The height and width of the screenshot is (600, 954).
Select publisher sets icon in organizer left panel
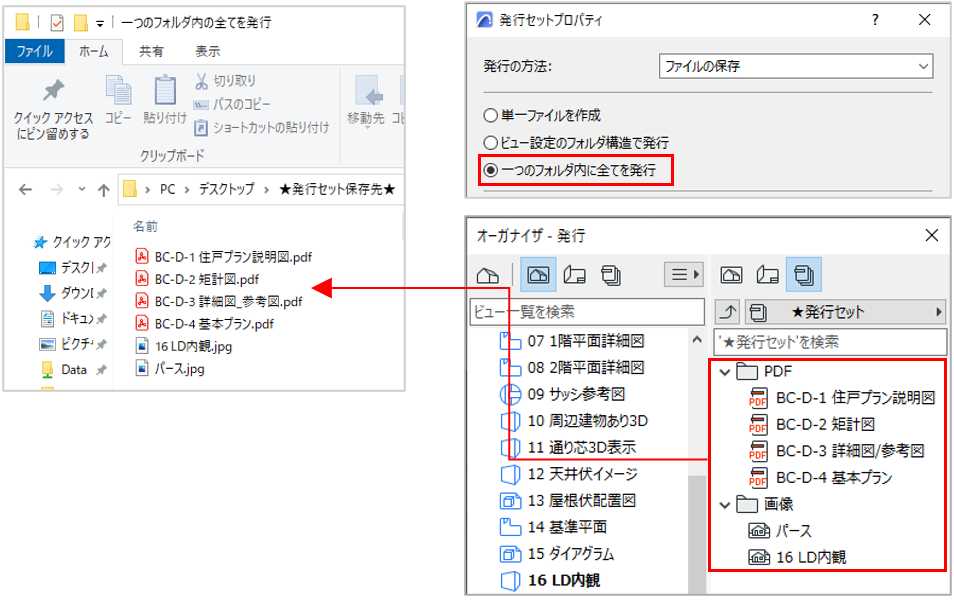pos(611,275)
